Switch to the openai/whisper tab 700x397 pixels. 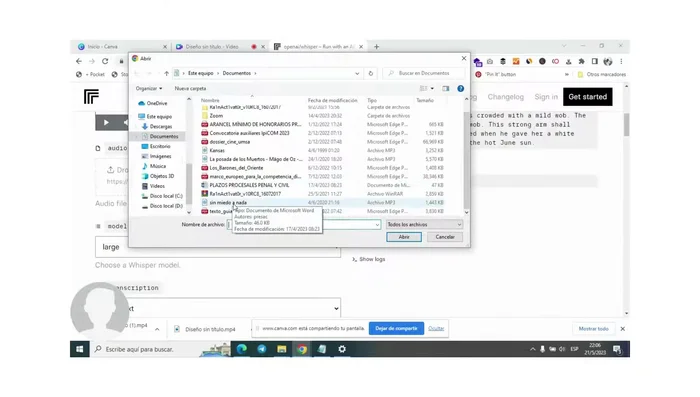[x=318, y=46]
